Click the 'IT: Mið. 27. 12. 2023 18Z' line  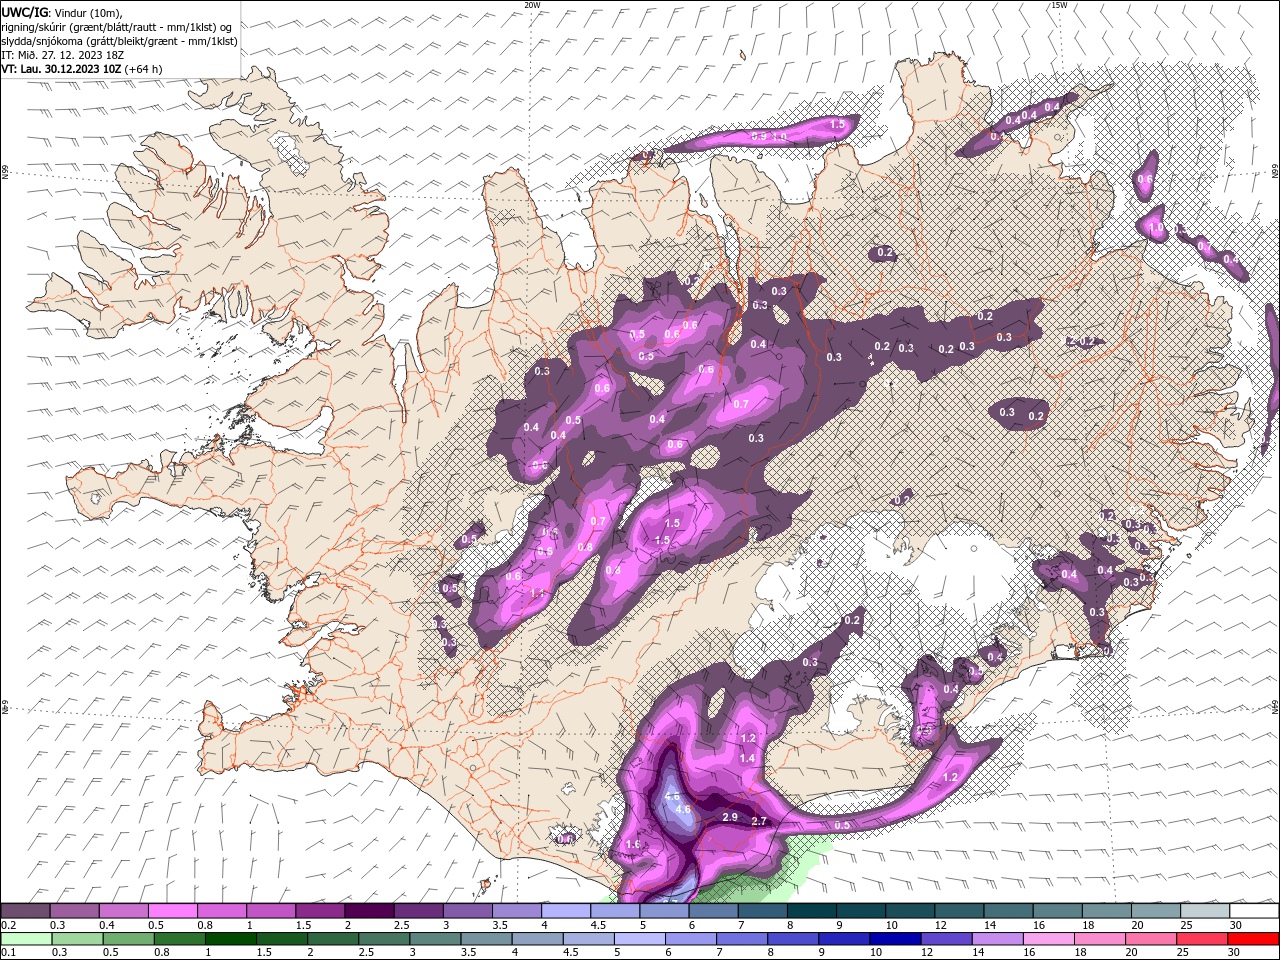64,55
